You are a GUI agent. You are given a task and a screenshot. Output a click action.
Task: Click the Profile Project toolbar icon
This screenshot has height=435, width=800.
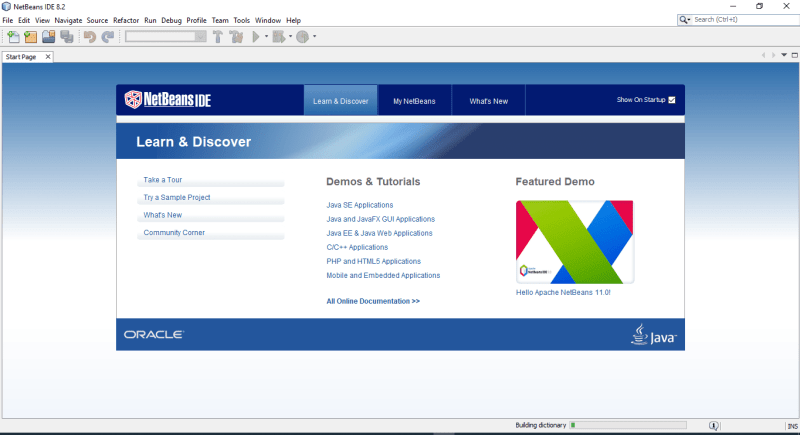[x=303, y=36]
